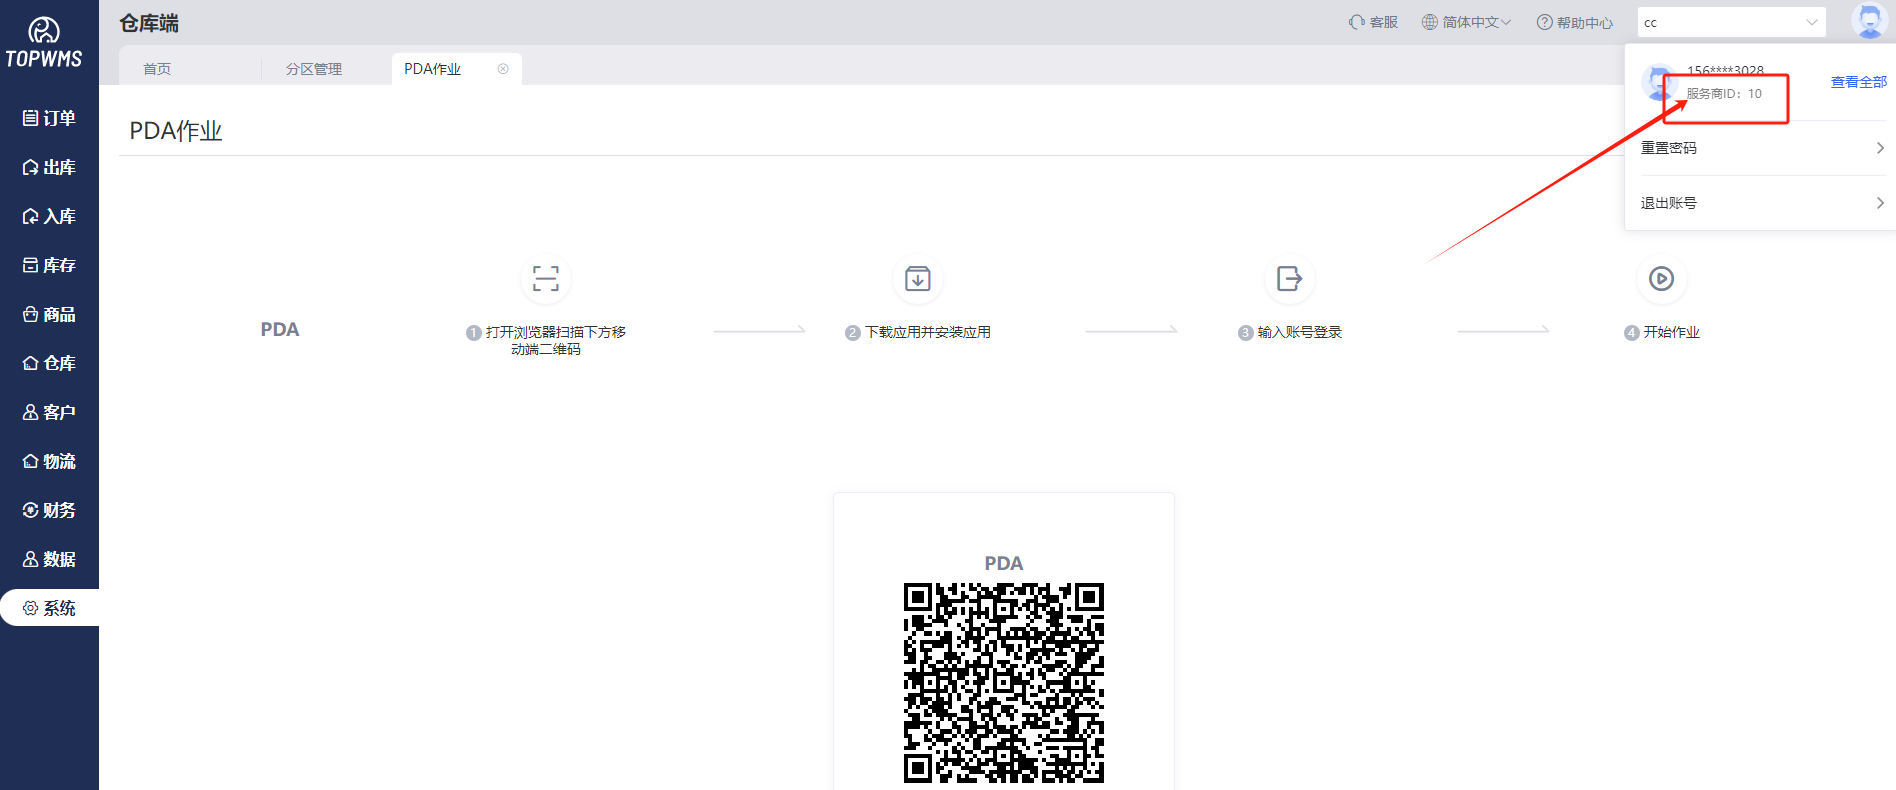Select 退出账号 to log out

(x=1761, y=203)
